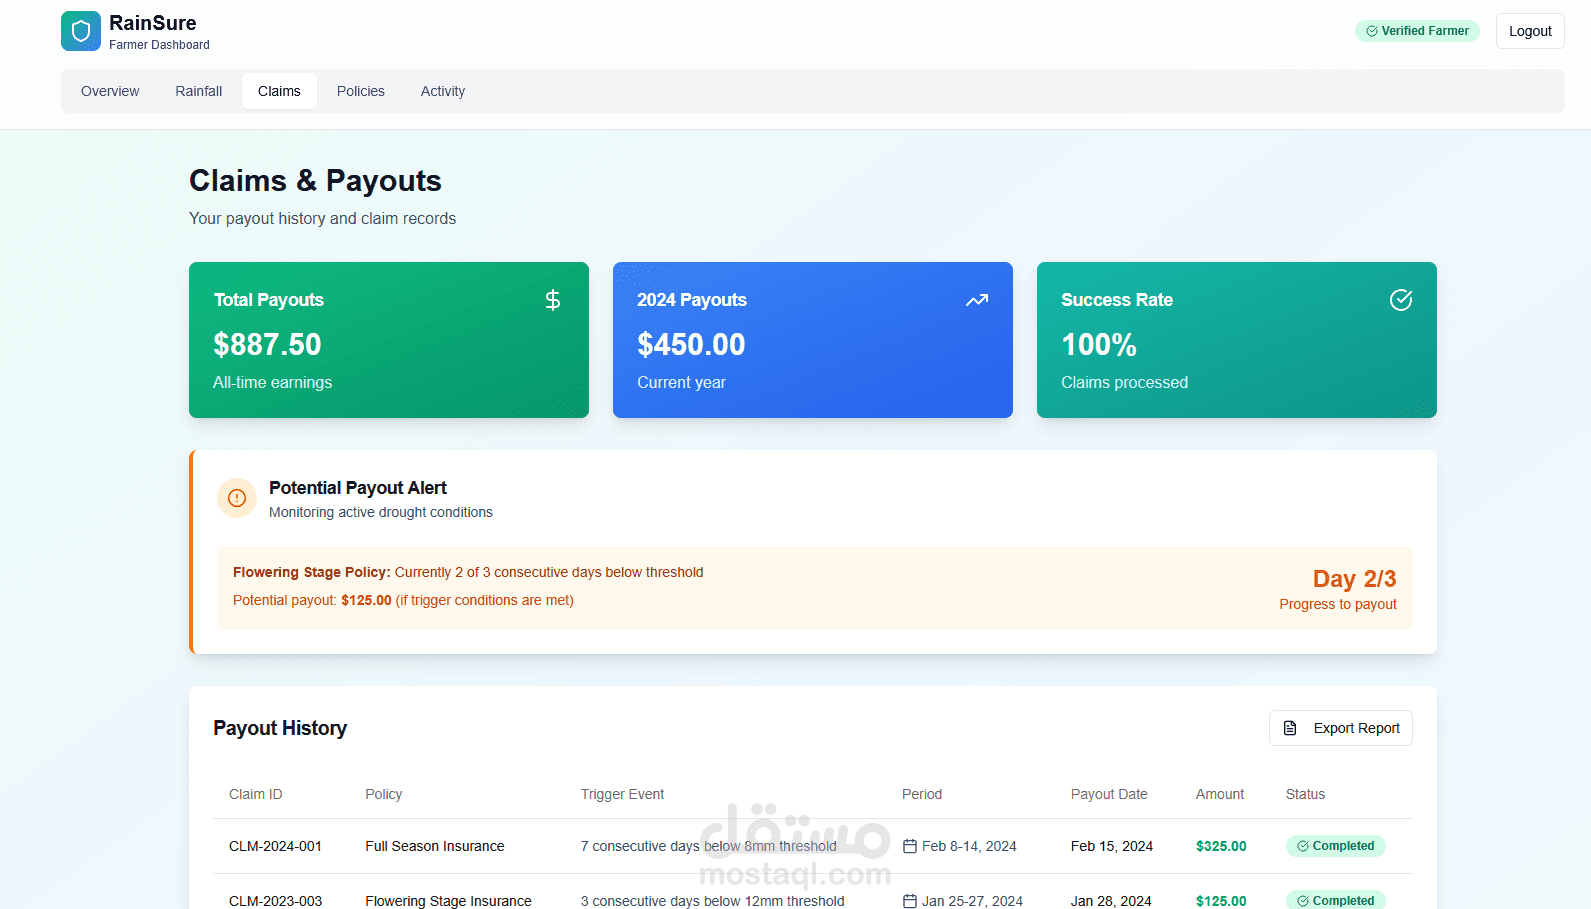The width and height of the screenshot is (1591, 909).
Task: Click the Status column header
Action: pos(1305,794)
